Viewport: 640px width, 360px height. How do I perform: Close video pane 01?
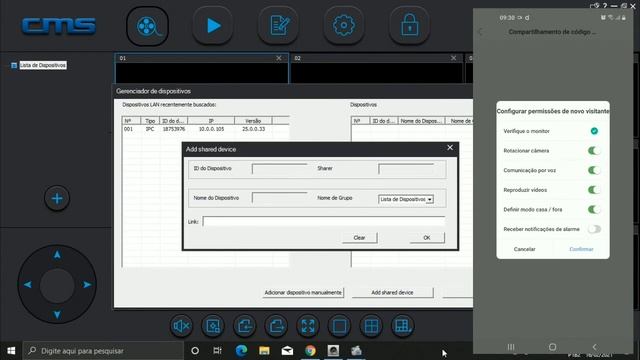coord(279,58)
